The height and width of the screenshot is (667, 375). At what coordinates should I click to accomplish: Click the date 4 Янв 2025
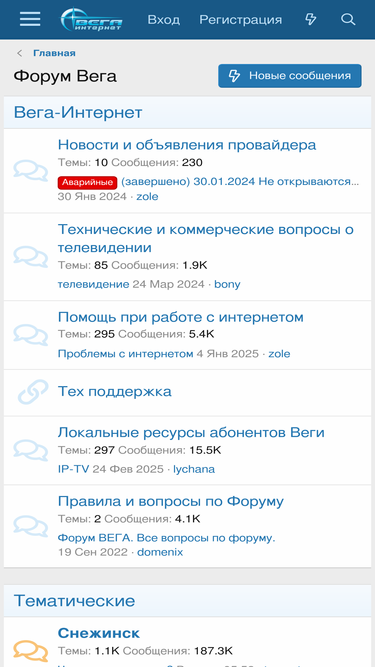[227, 354]
